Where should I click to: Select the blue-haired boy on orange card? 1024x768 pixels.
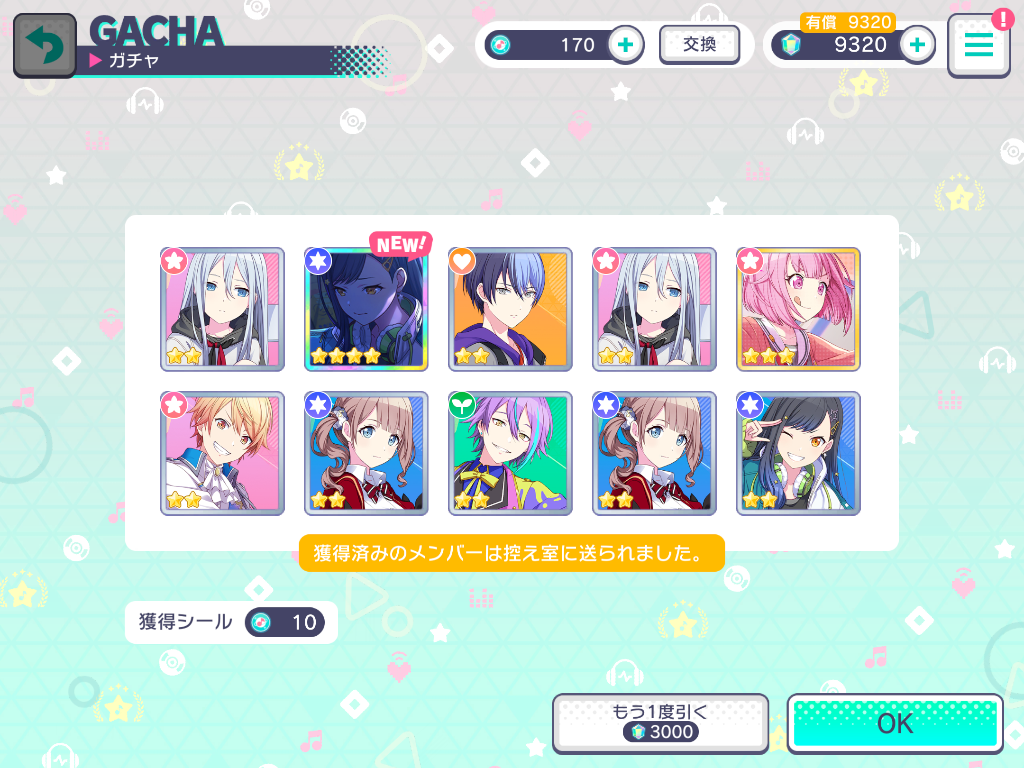click(510, 310)
